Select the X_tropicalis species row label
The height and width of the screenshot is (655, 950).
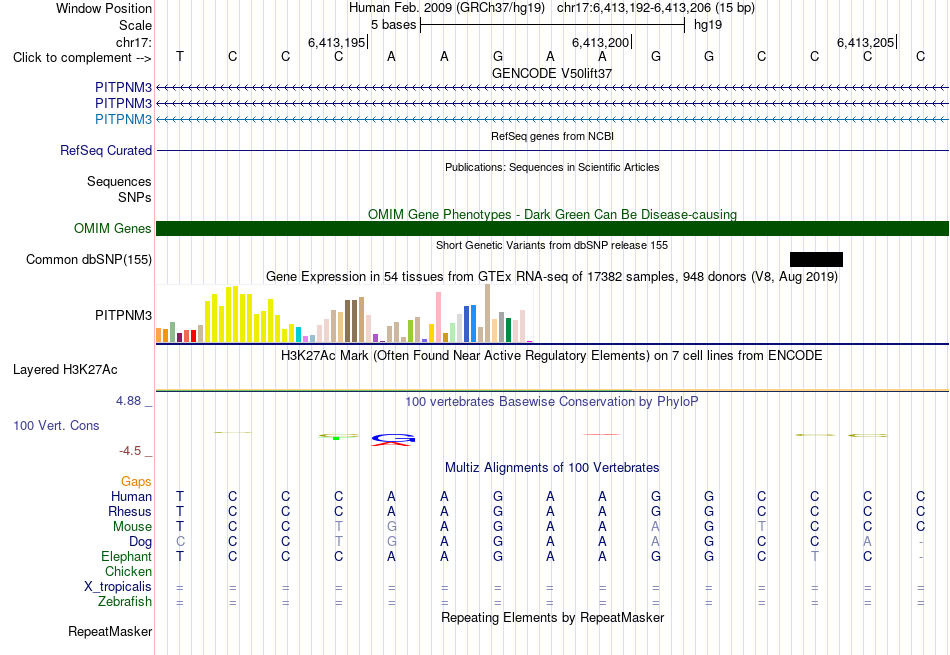coord(118,587)
